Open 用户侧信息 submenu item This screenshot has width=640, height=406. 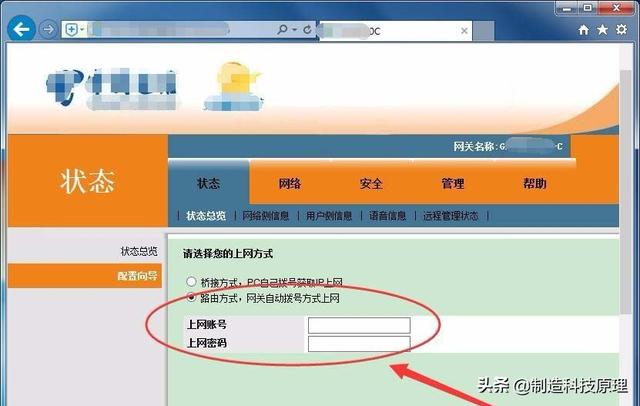coord(329,216)
